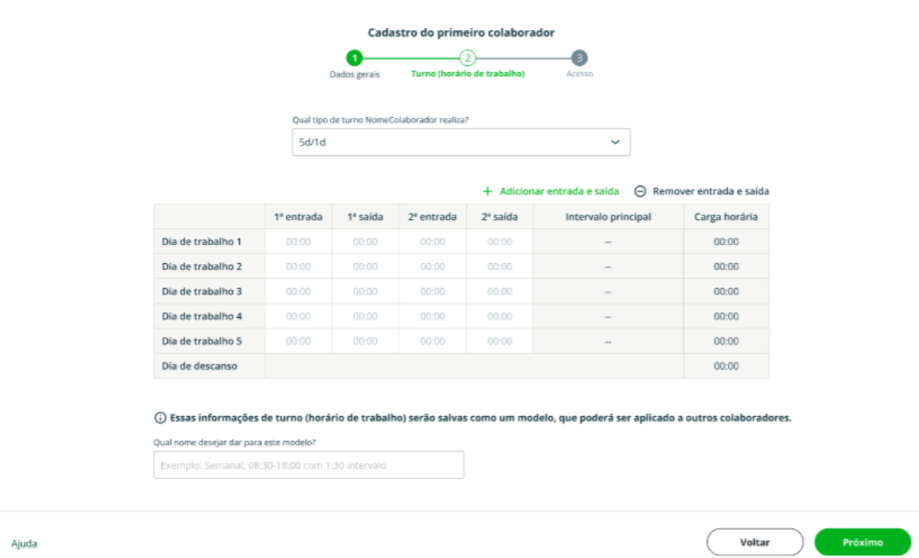Click 2ª saída time for Dia de trabalho 3
Screen dimensions: 919x558
click(x=500, y=291)
